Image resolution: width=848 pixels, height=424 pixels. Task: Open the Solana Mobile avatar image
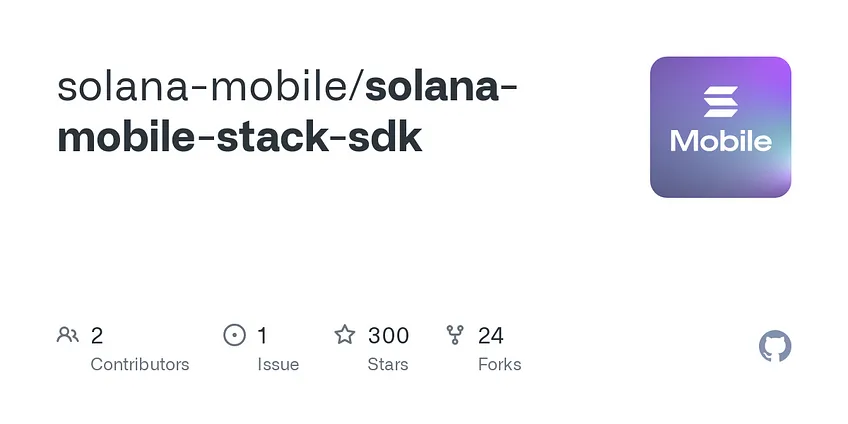click(x=720, y=127)
